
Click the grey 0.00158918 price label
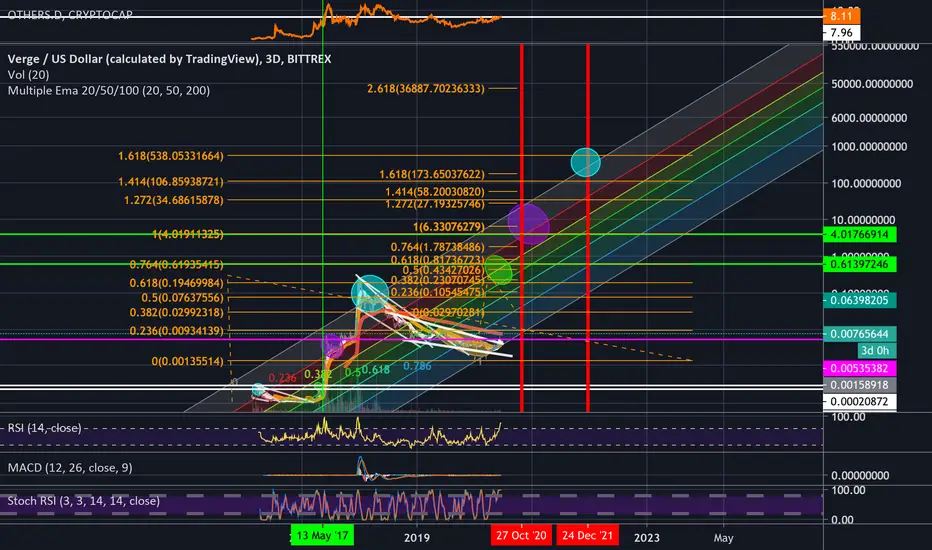coord(859,385)
